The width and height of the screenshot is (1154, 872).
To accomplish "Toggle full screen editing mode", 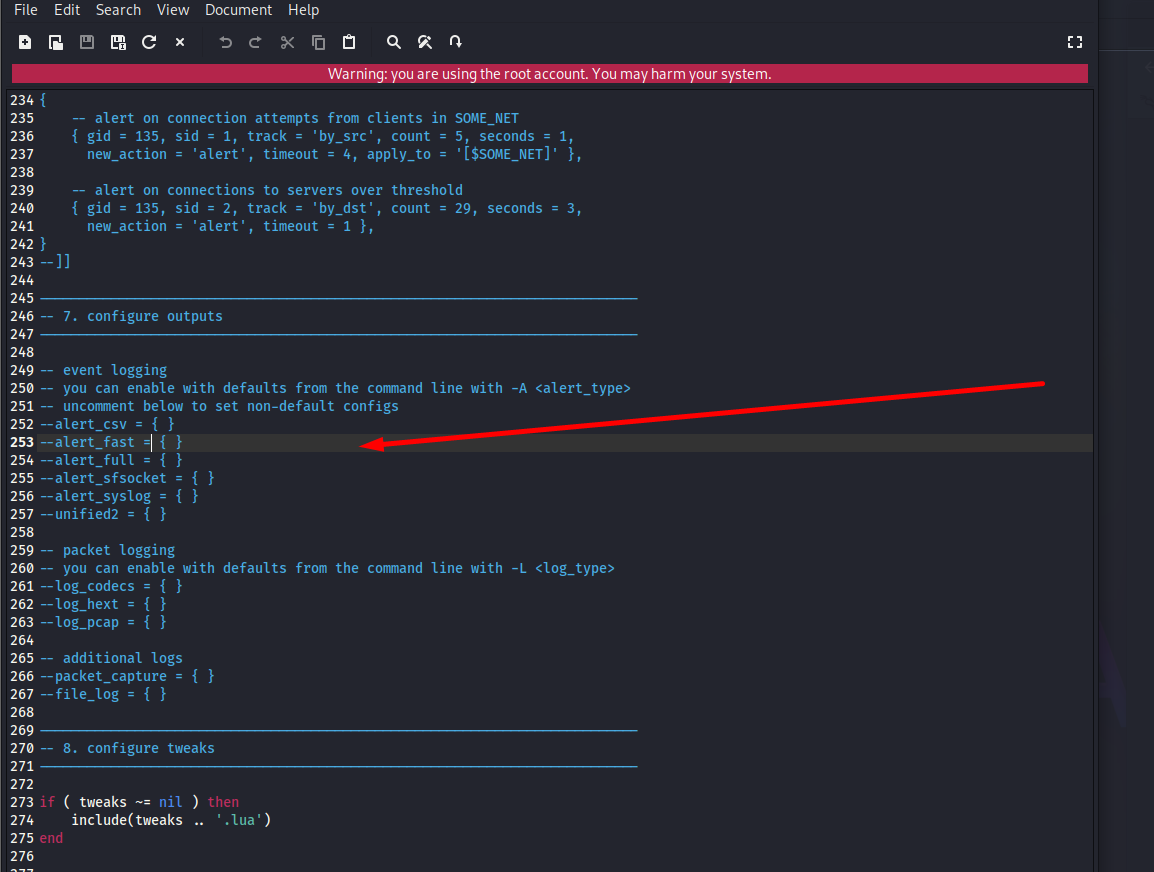I will click(x=1075, y=42).
